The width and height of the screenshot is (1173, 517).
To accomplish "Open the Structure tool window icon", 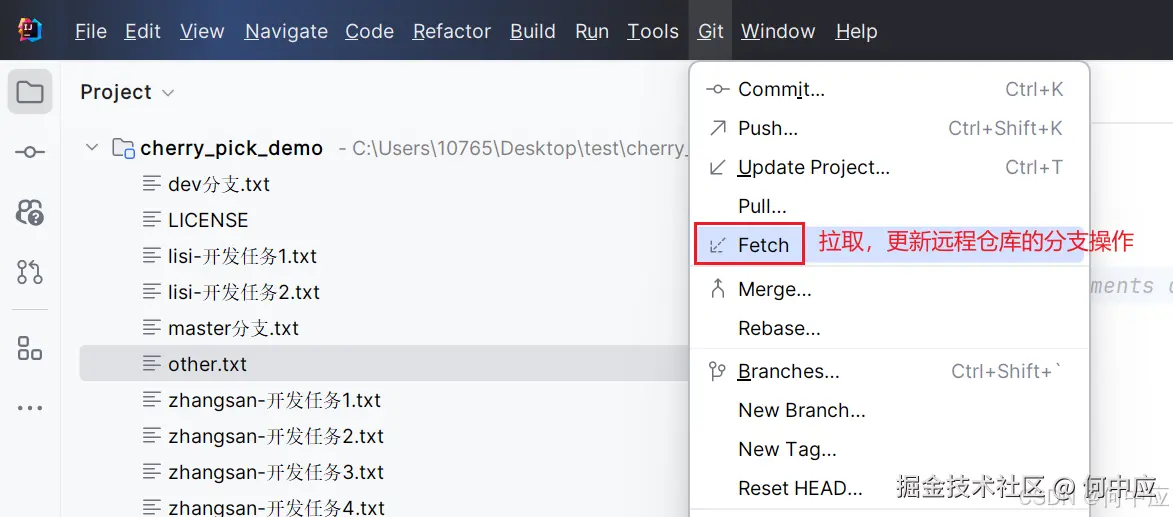I will 30,348.
